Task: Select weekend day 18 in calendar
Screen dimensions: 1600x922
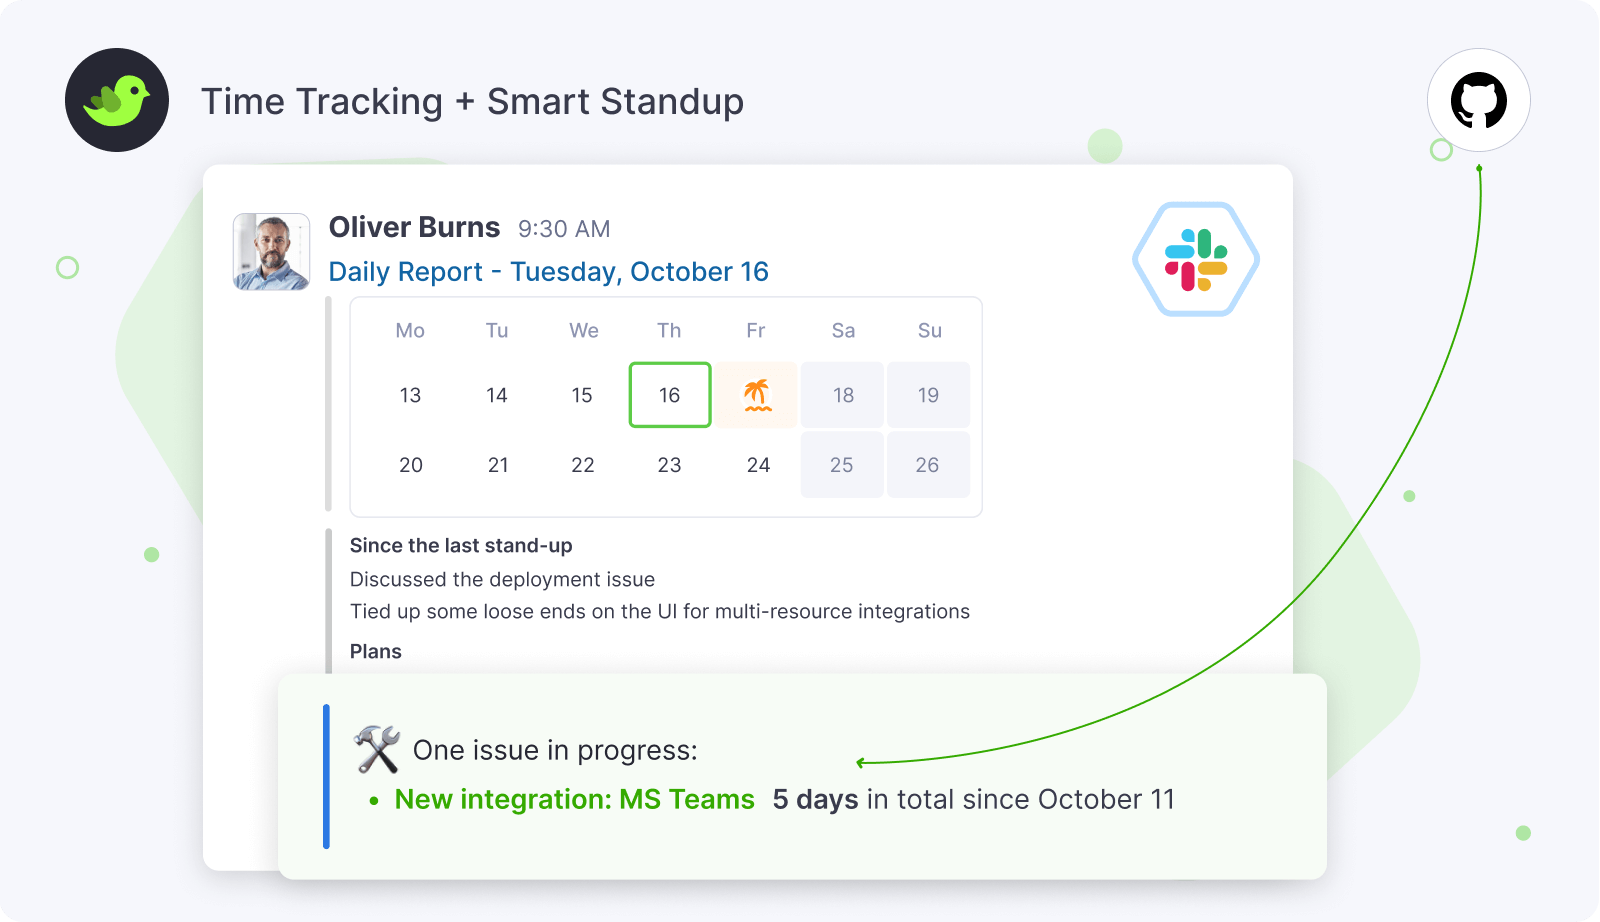Action: (x=843, y=395)
